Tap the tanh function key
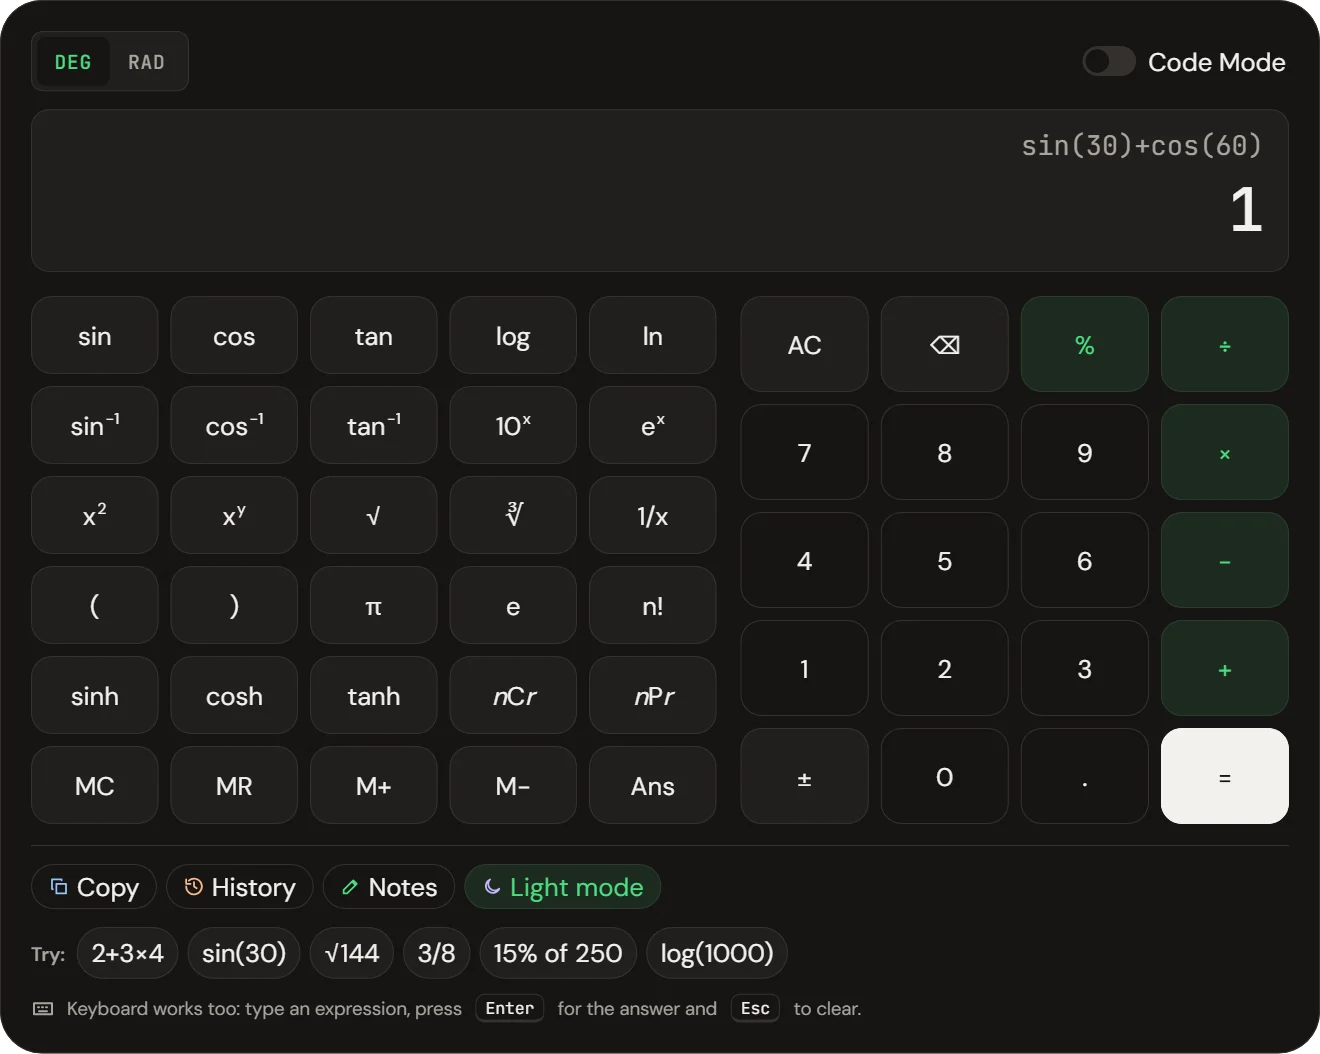Image resolution: width=1320 pixels, height=1054 pixels. click(x=373, y=695)
